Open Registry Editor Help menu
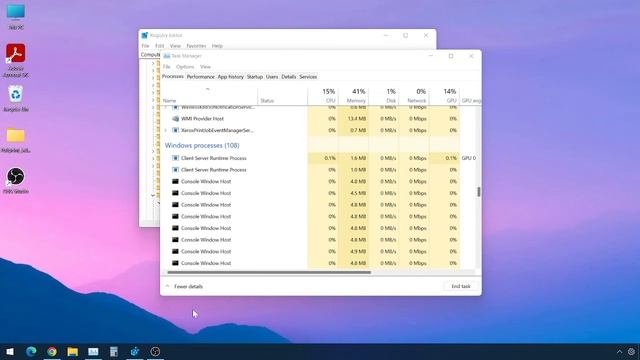 tap(217, 46)
